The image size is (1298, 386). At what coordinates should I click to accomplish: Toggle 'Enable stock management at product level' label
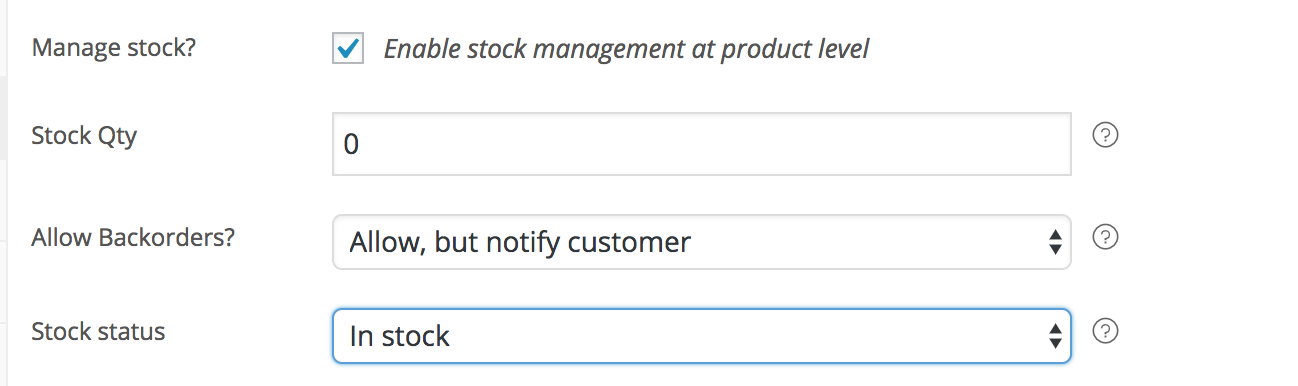click(x=626, y=48)
